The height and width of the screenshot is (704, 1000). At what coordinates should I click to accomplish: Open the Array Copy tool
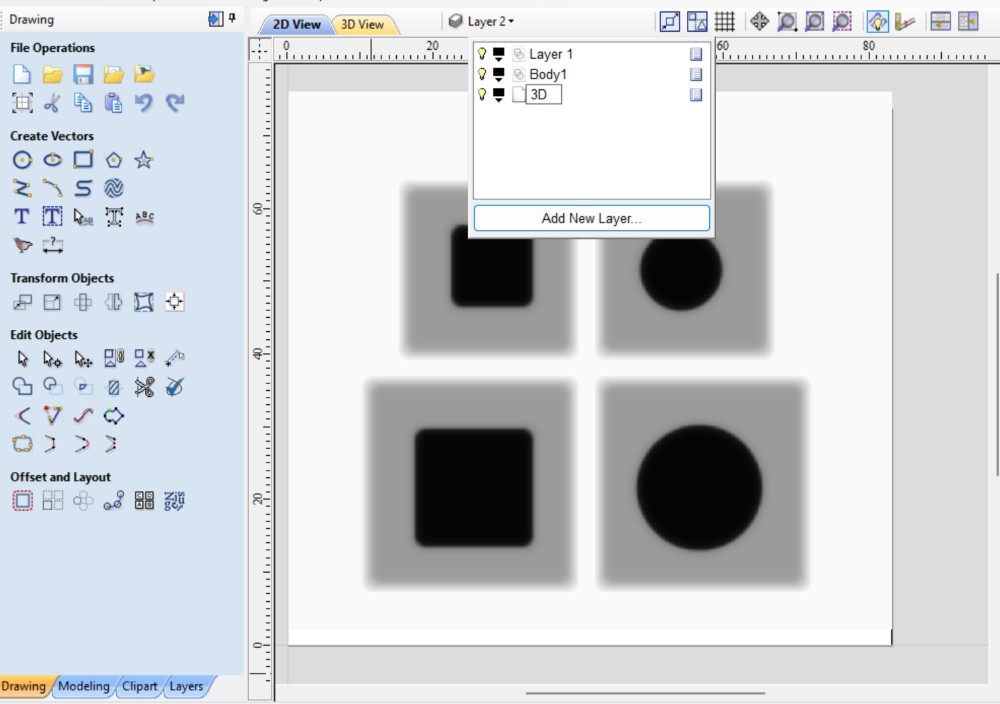point(52,501)
